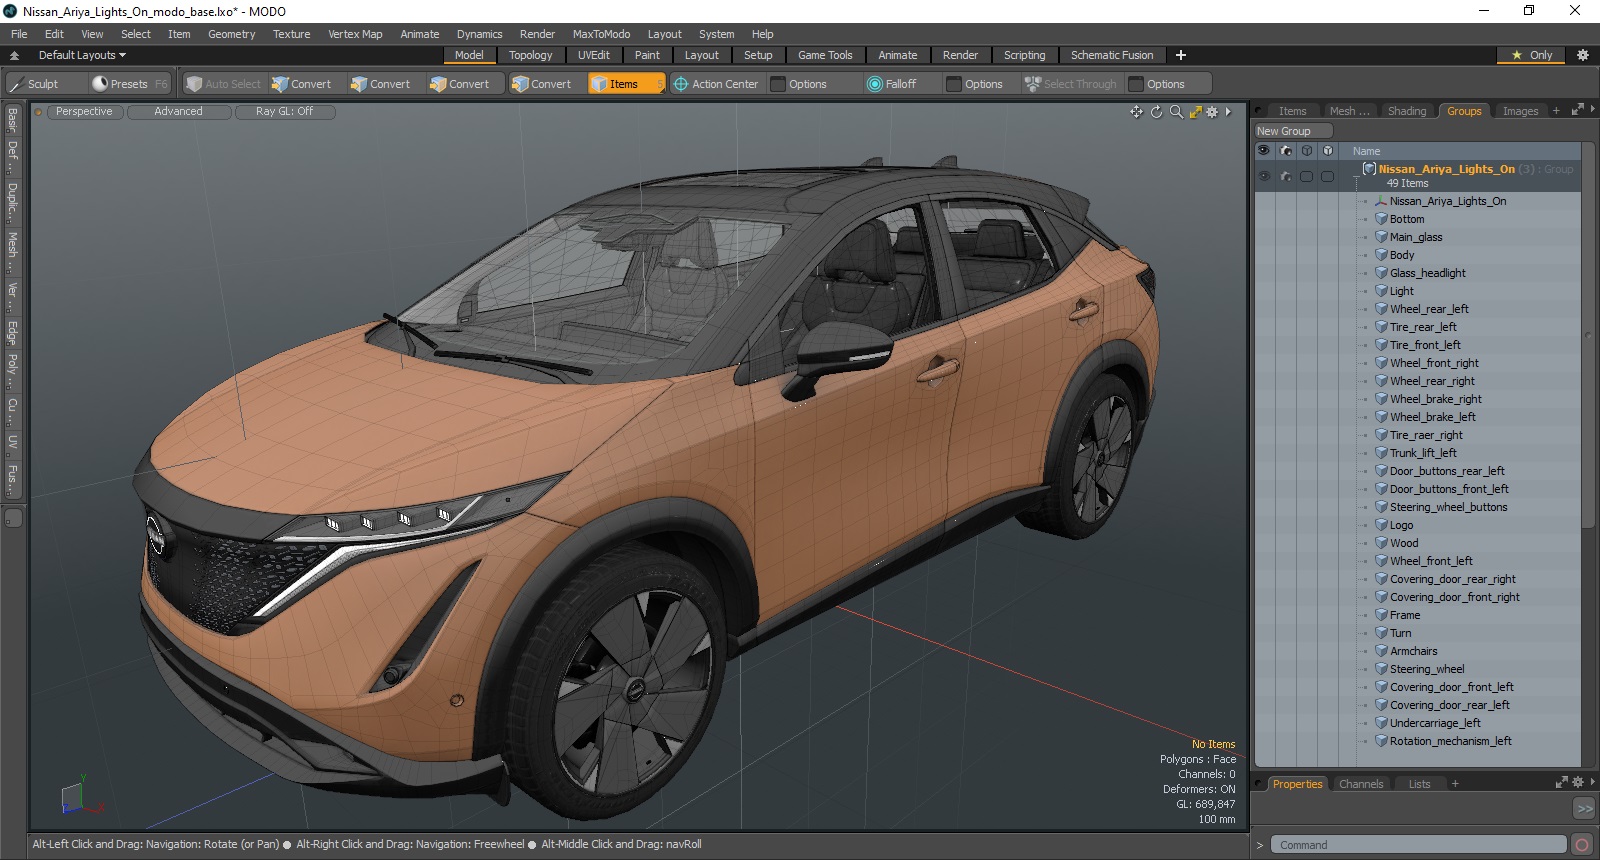Click the render camera column header icon
Image resolution: width=1600 pixels, height=860 pixels.
(x=1286, y=151)
